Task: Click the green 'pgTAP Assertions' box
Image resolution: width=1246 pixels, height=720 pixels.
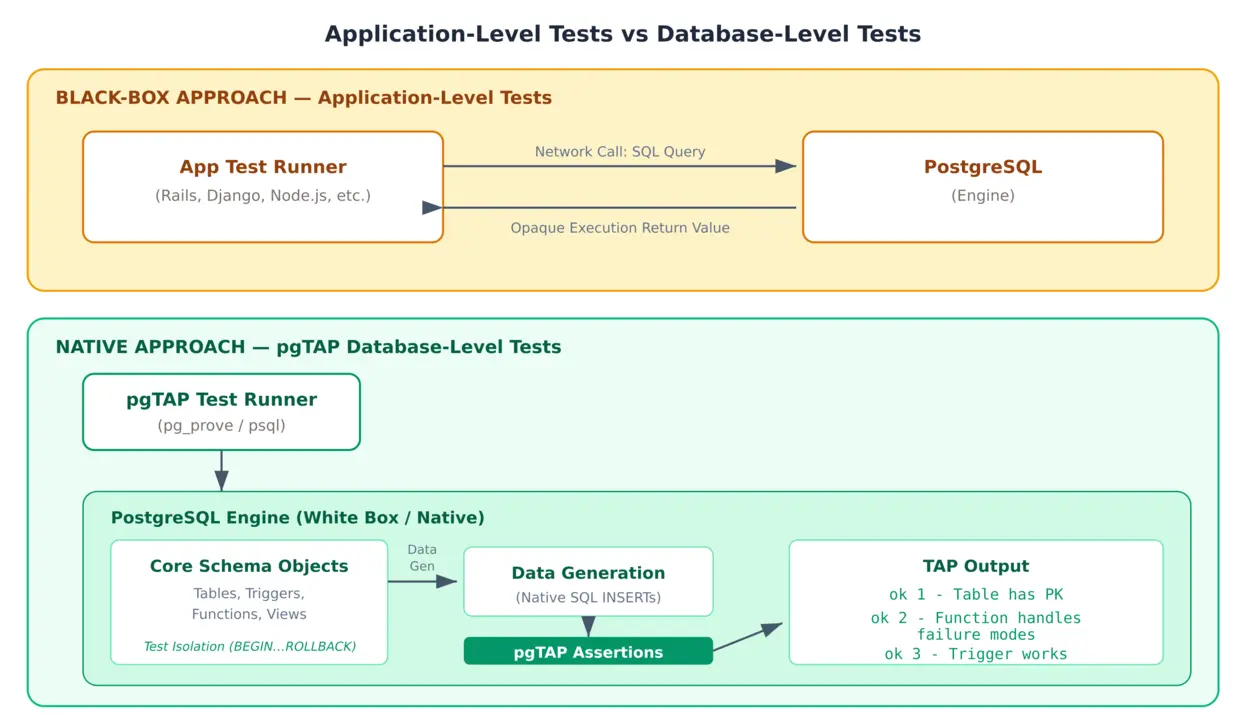Action: pos(588,651)
